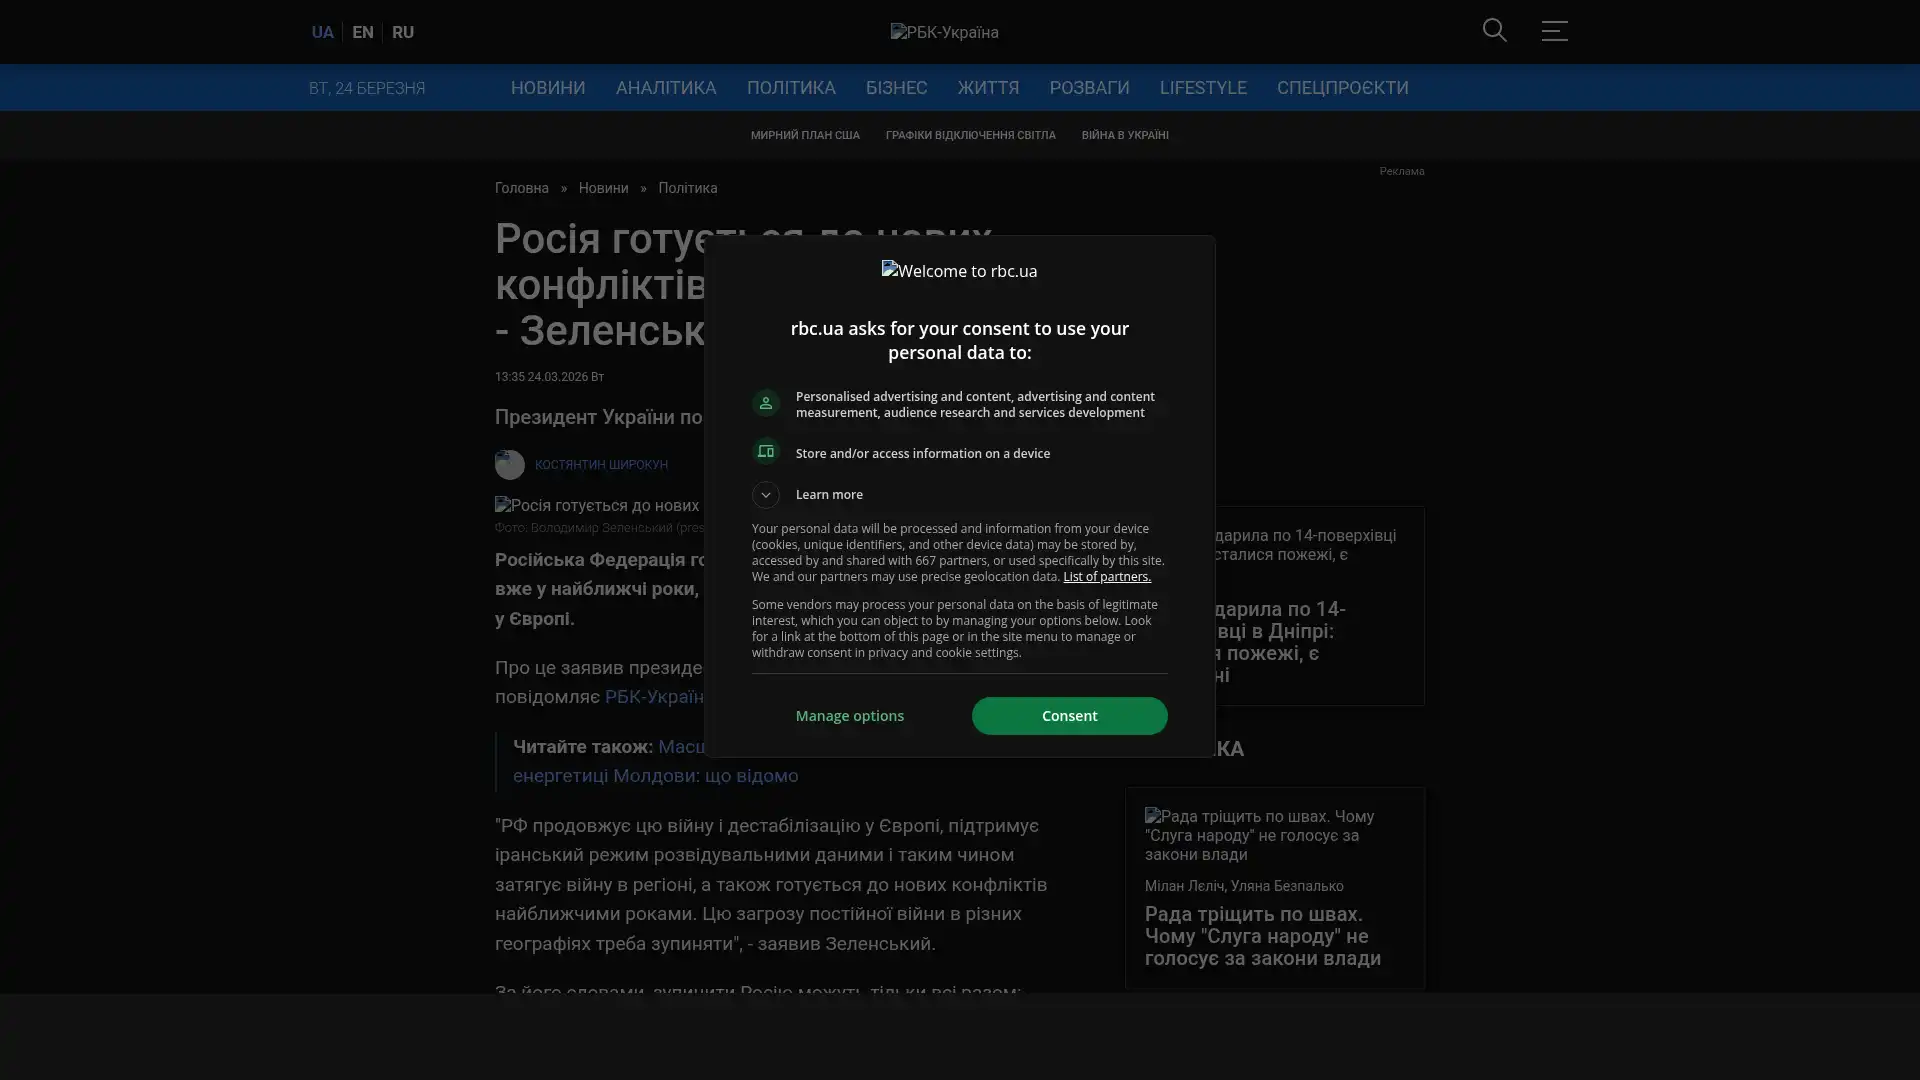Click the personalised advertising person icon
Screen dimensions: 1920x1080
[766, 403]
